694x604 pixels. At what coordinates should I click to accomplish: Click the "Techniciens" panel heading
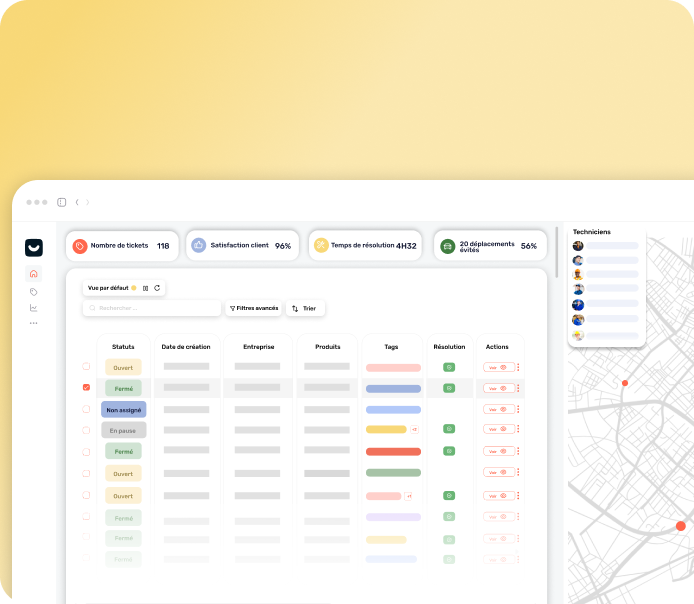click(x=591, y=231)
